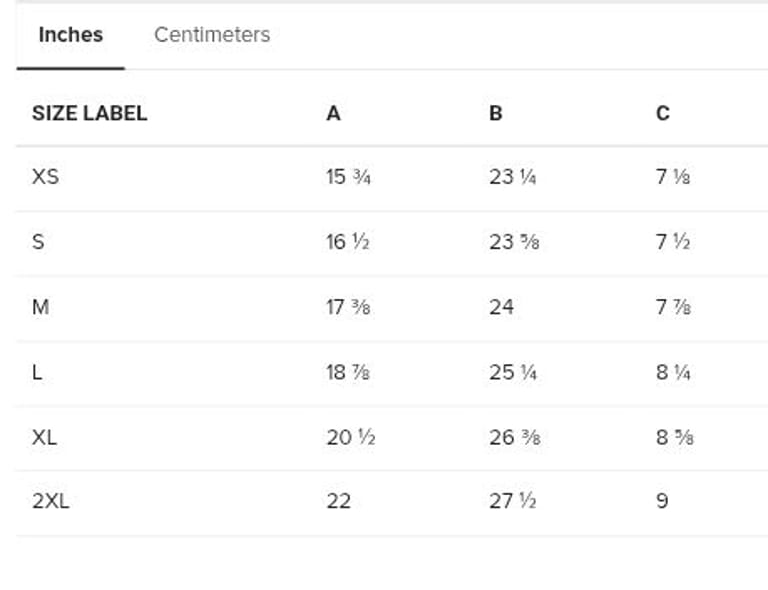Select the Inches tab
The width and height of the screenshot is (768, 590).
[70, 35]
